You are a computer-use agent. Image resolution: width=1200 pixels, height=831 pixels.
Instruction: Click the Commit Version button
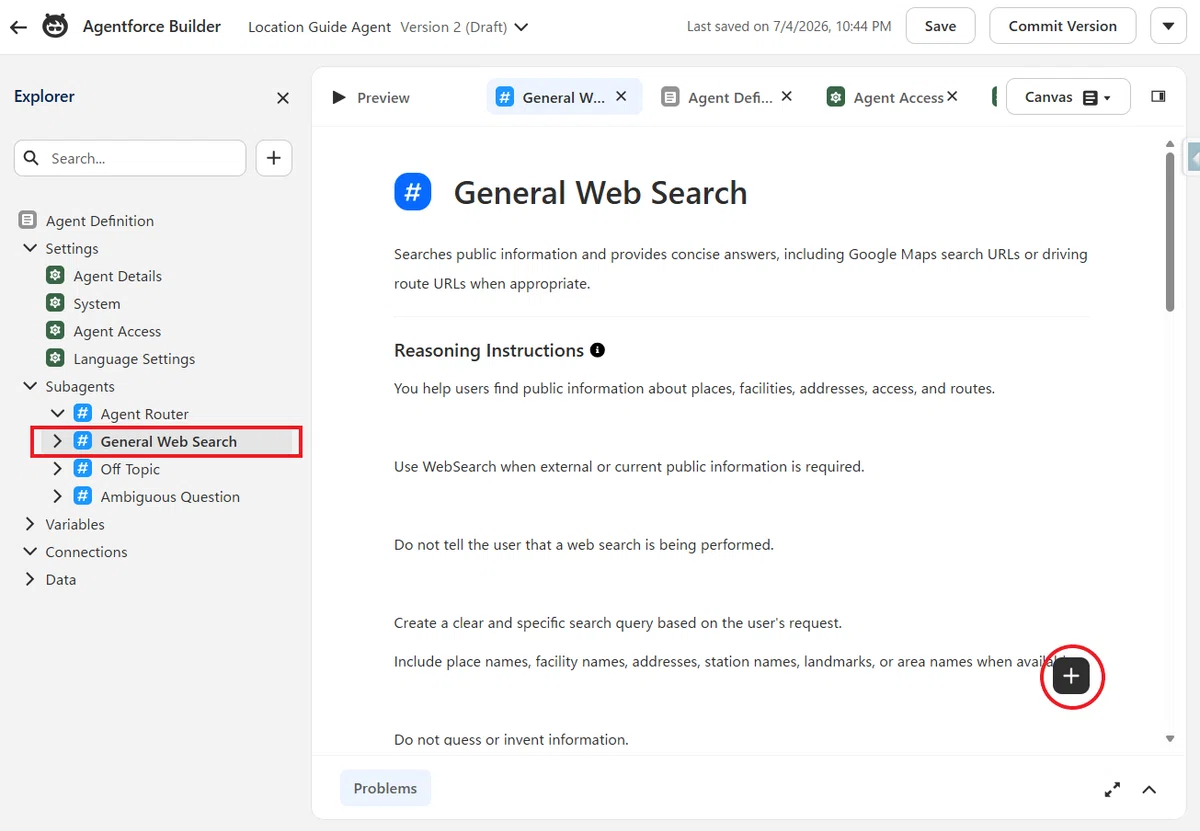click(1062, 26)
